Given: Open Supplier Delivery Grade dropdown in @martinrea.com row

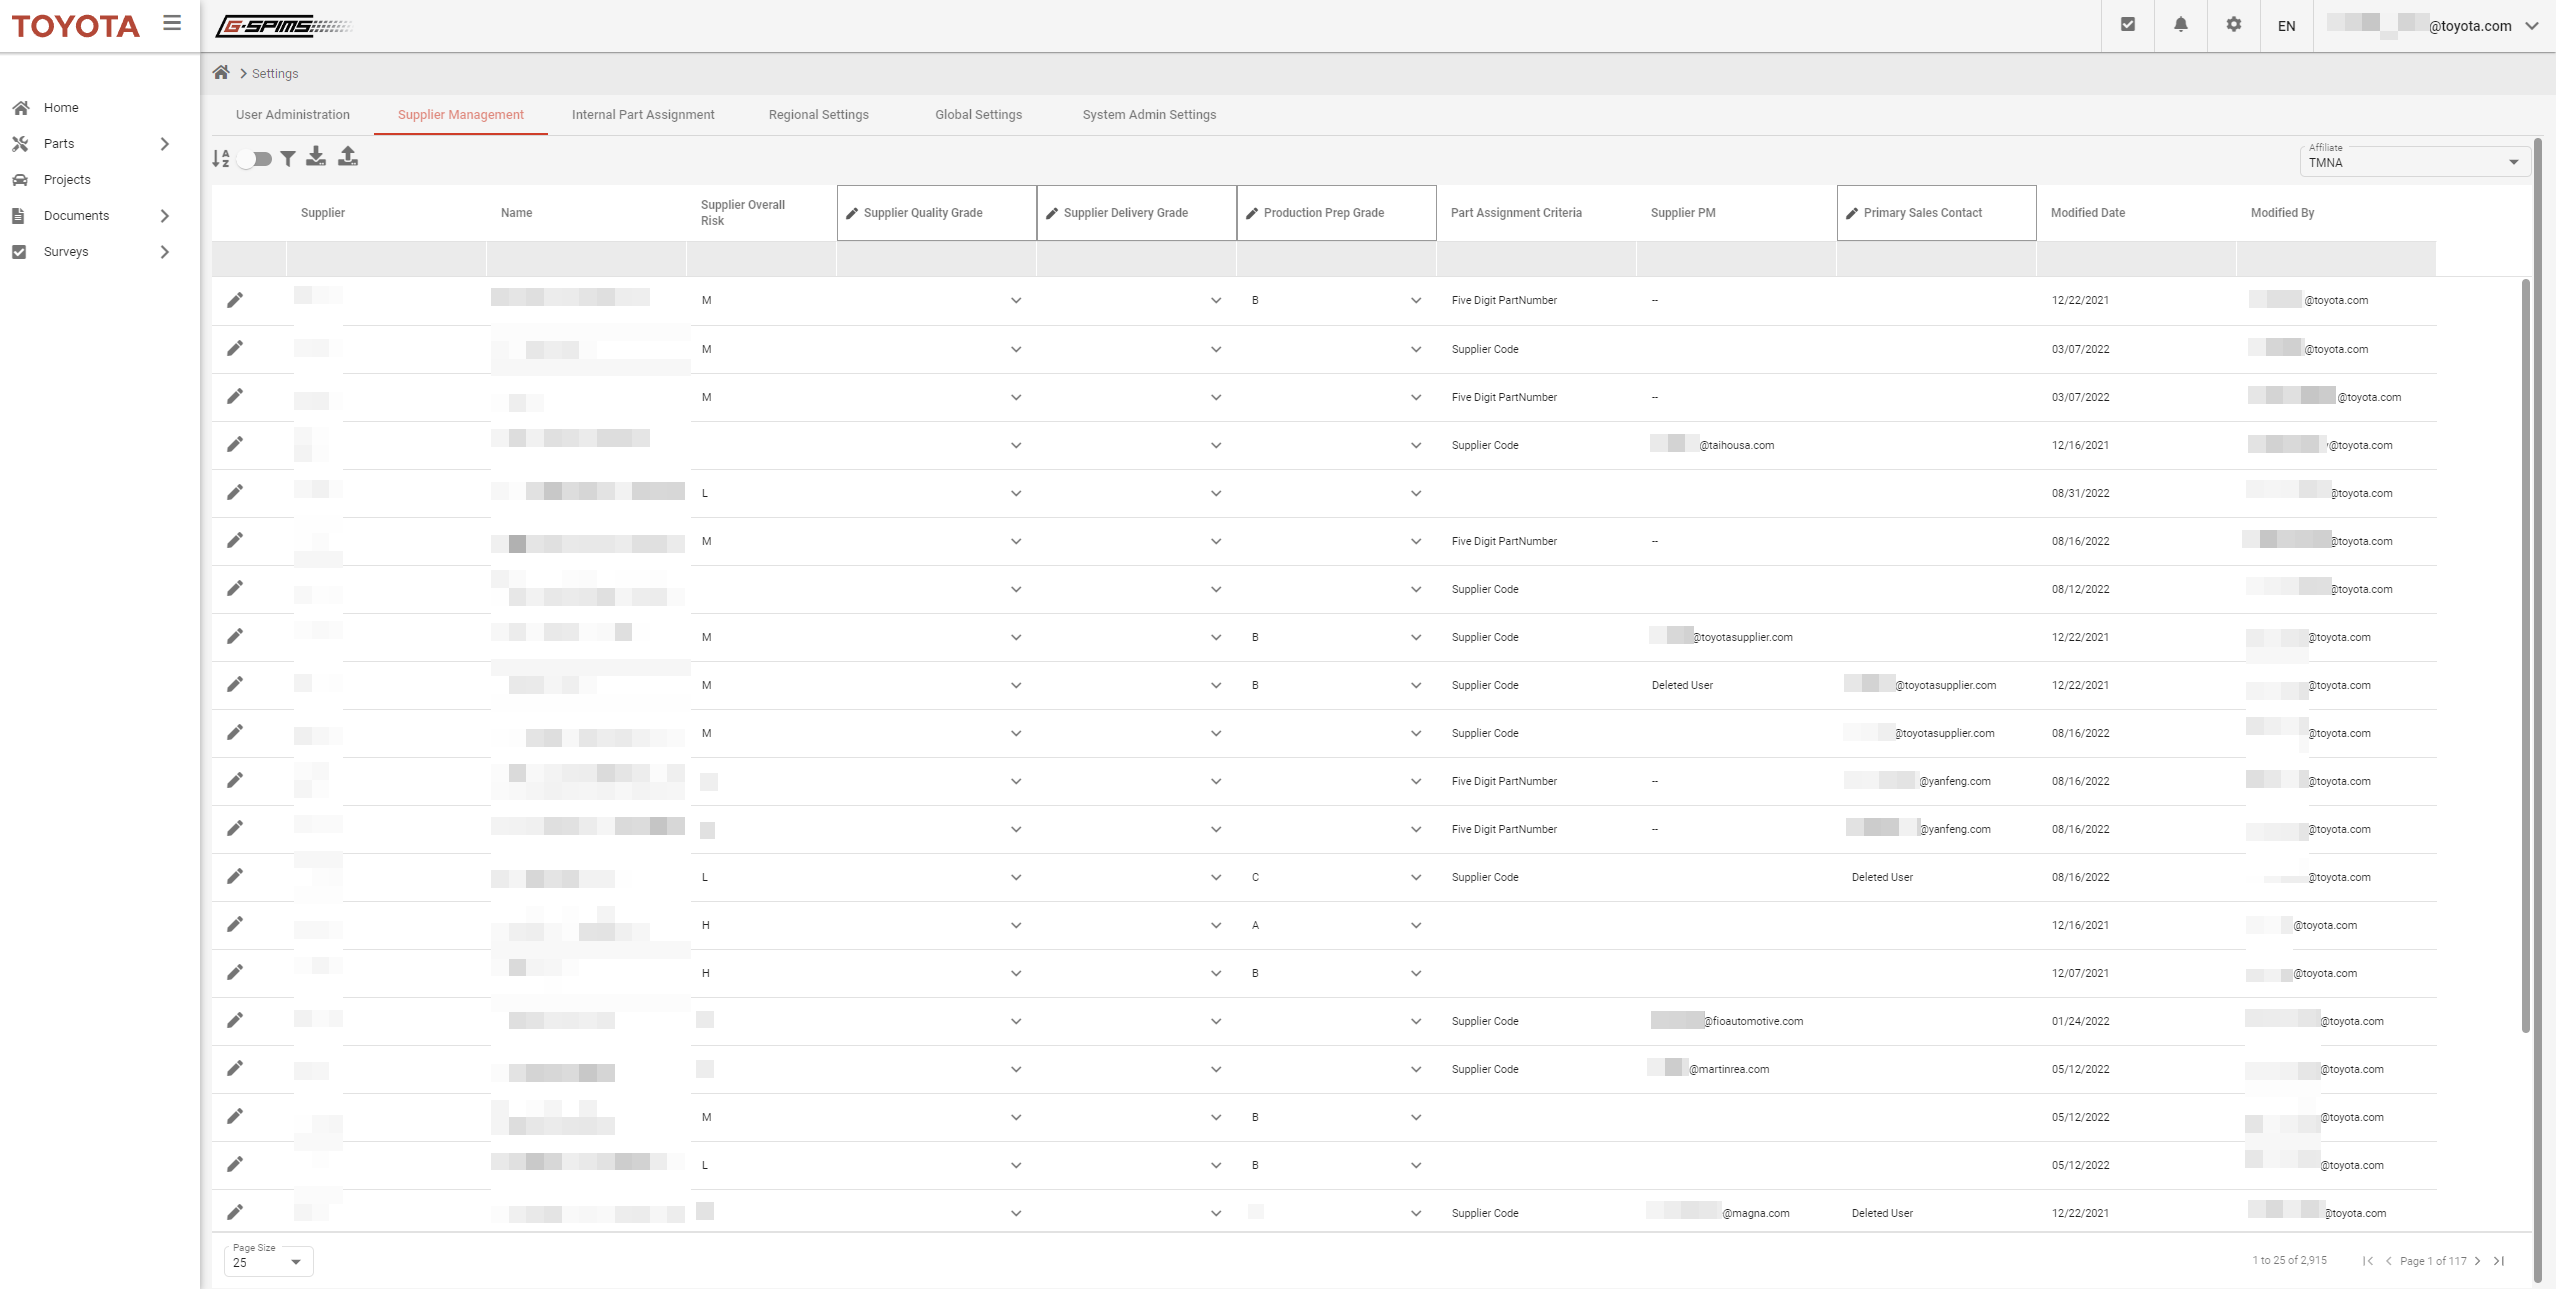Looking at the screenshot, I should pos(1216,1069).
